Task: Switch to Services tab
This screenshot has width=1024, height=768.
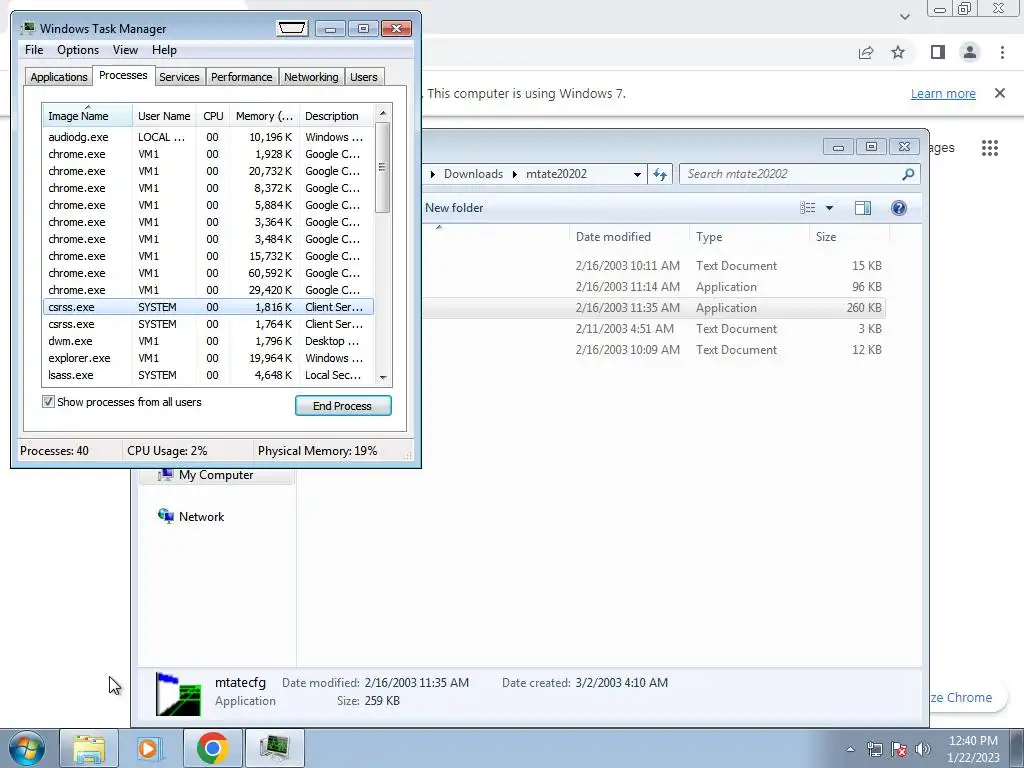Action: (x=179, y=77)
